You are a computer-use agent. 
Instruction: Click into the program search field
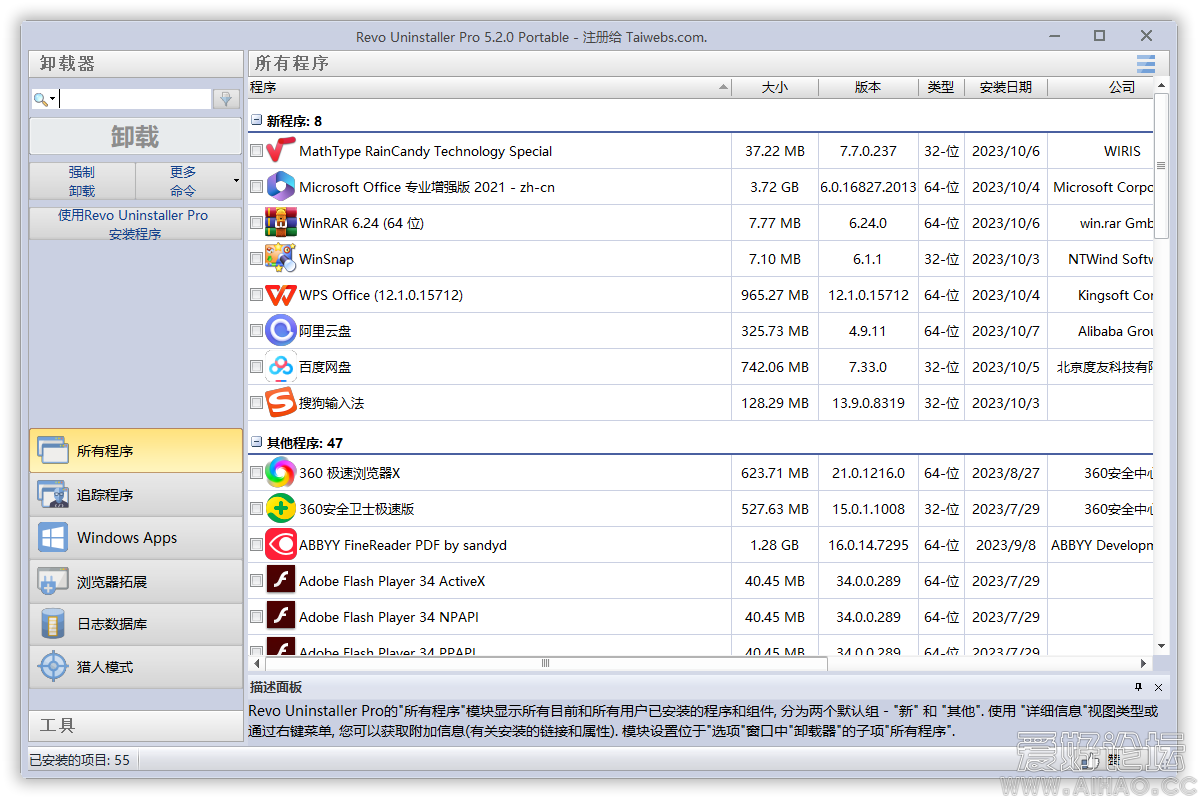click(x=135, y=99)
